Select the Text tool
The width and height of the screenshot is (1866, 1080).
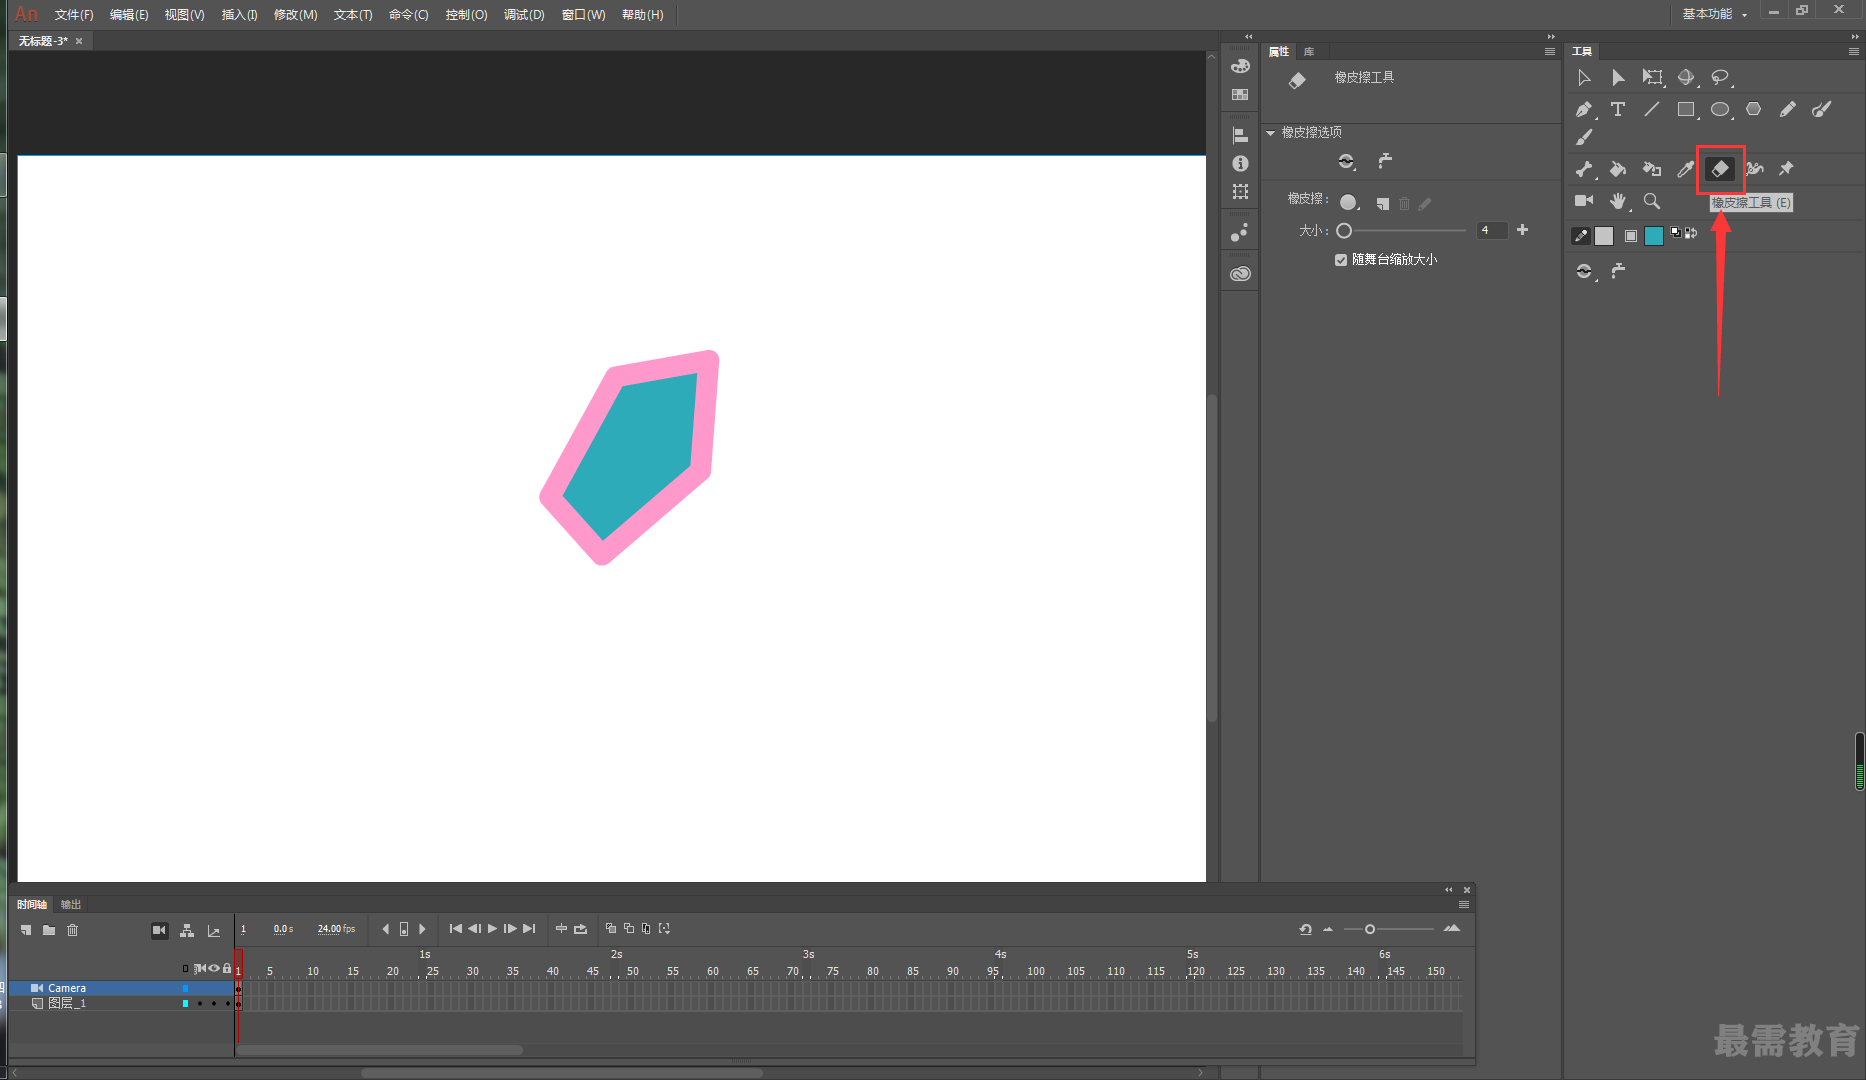[1618, 110]
